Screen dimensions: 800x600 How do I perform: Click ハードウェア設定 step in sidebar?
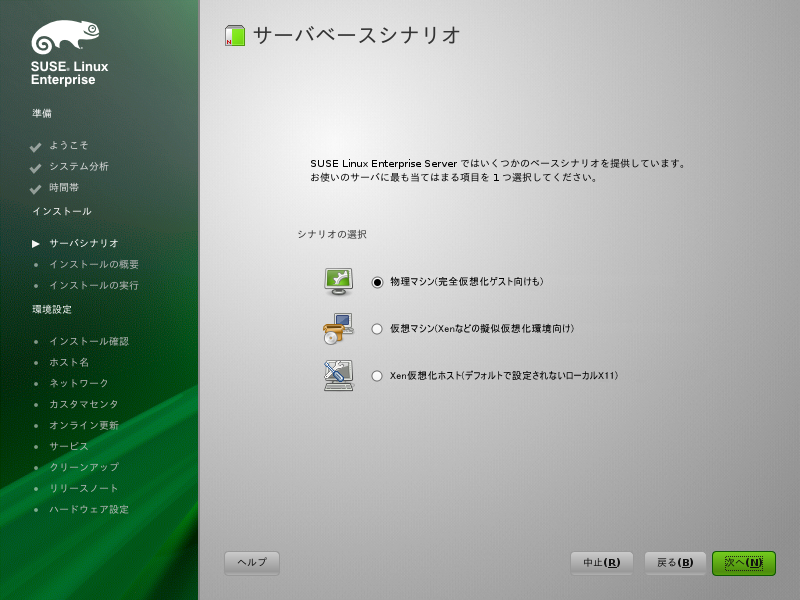point(89,509)
